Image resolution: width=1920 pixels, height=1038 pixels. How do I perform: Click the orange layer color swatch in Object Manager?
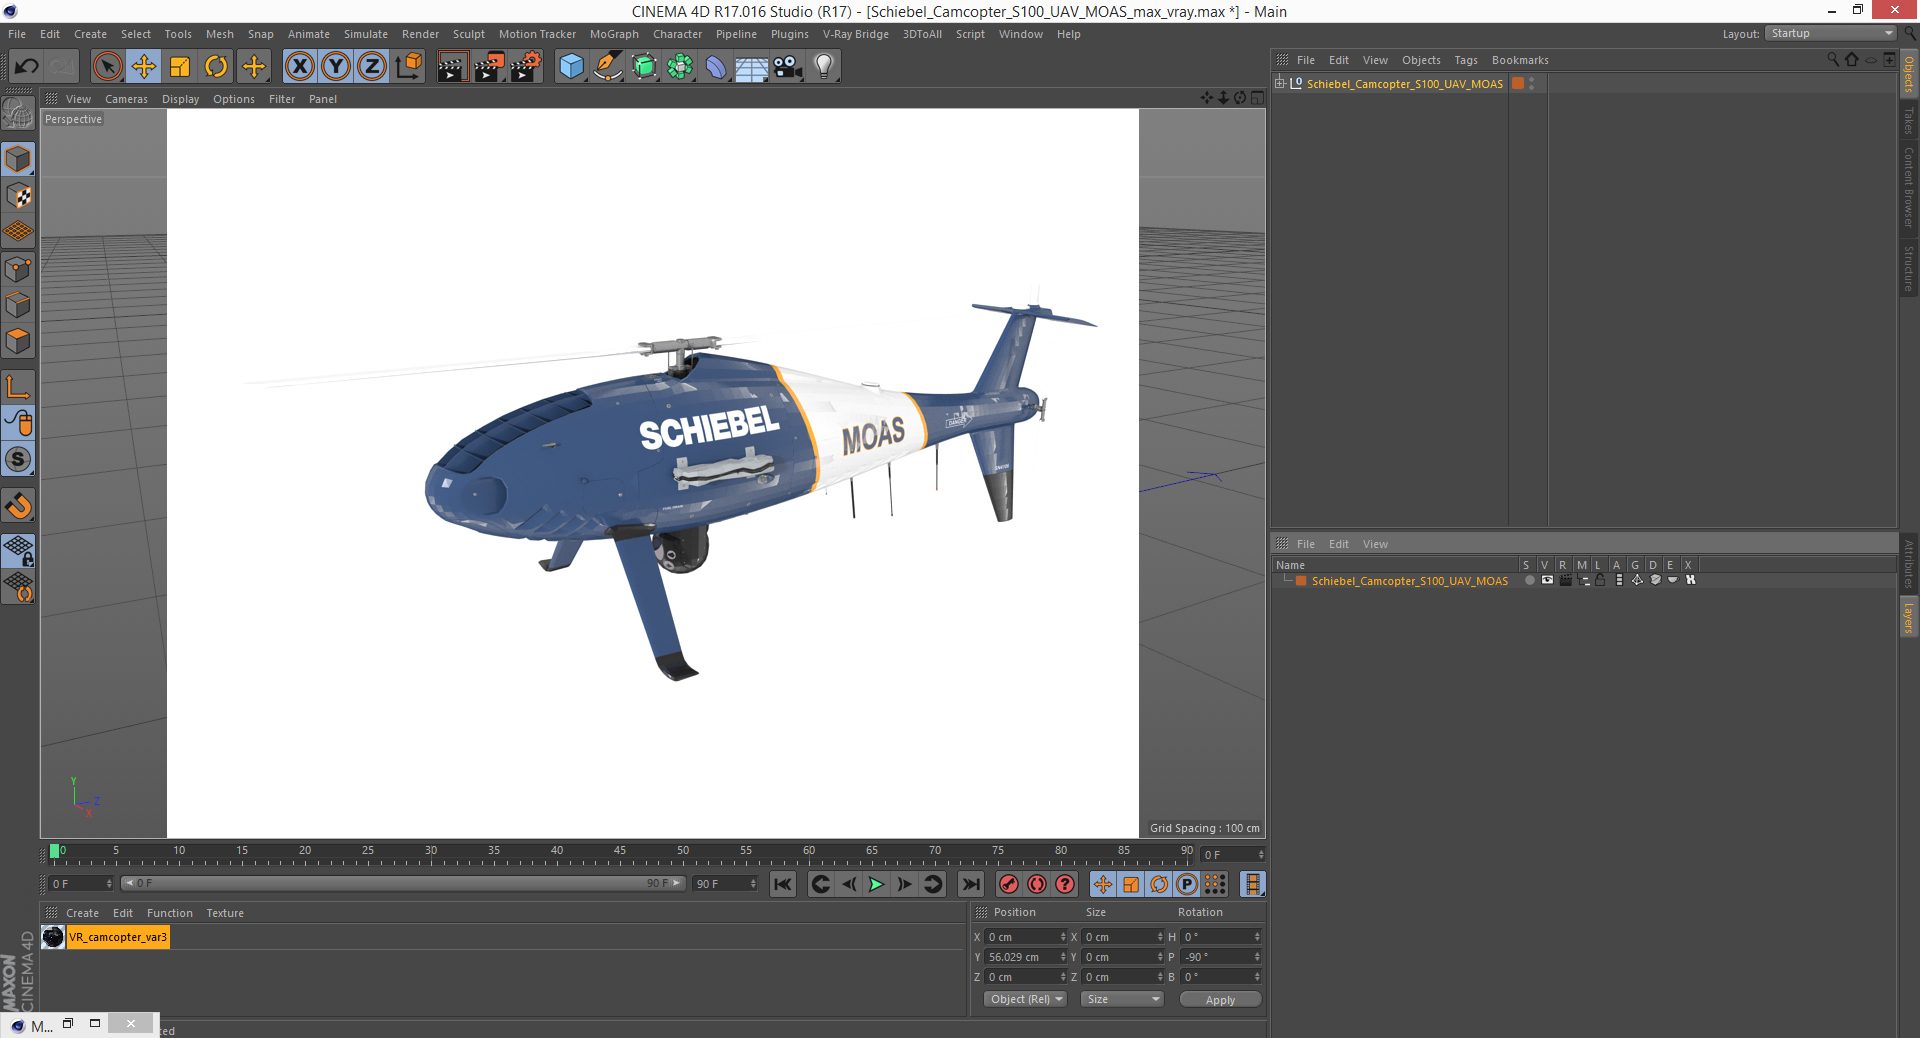(x=1518, y=84)
